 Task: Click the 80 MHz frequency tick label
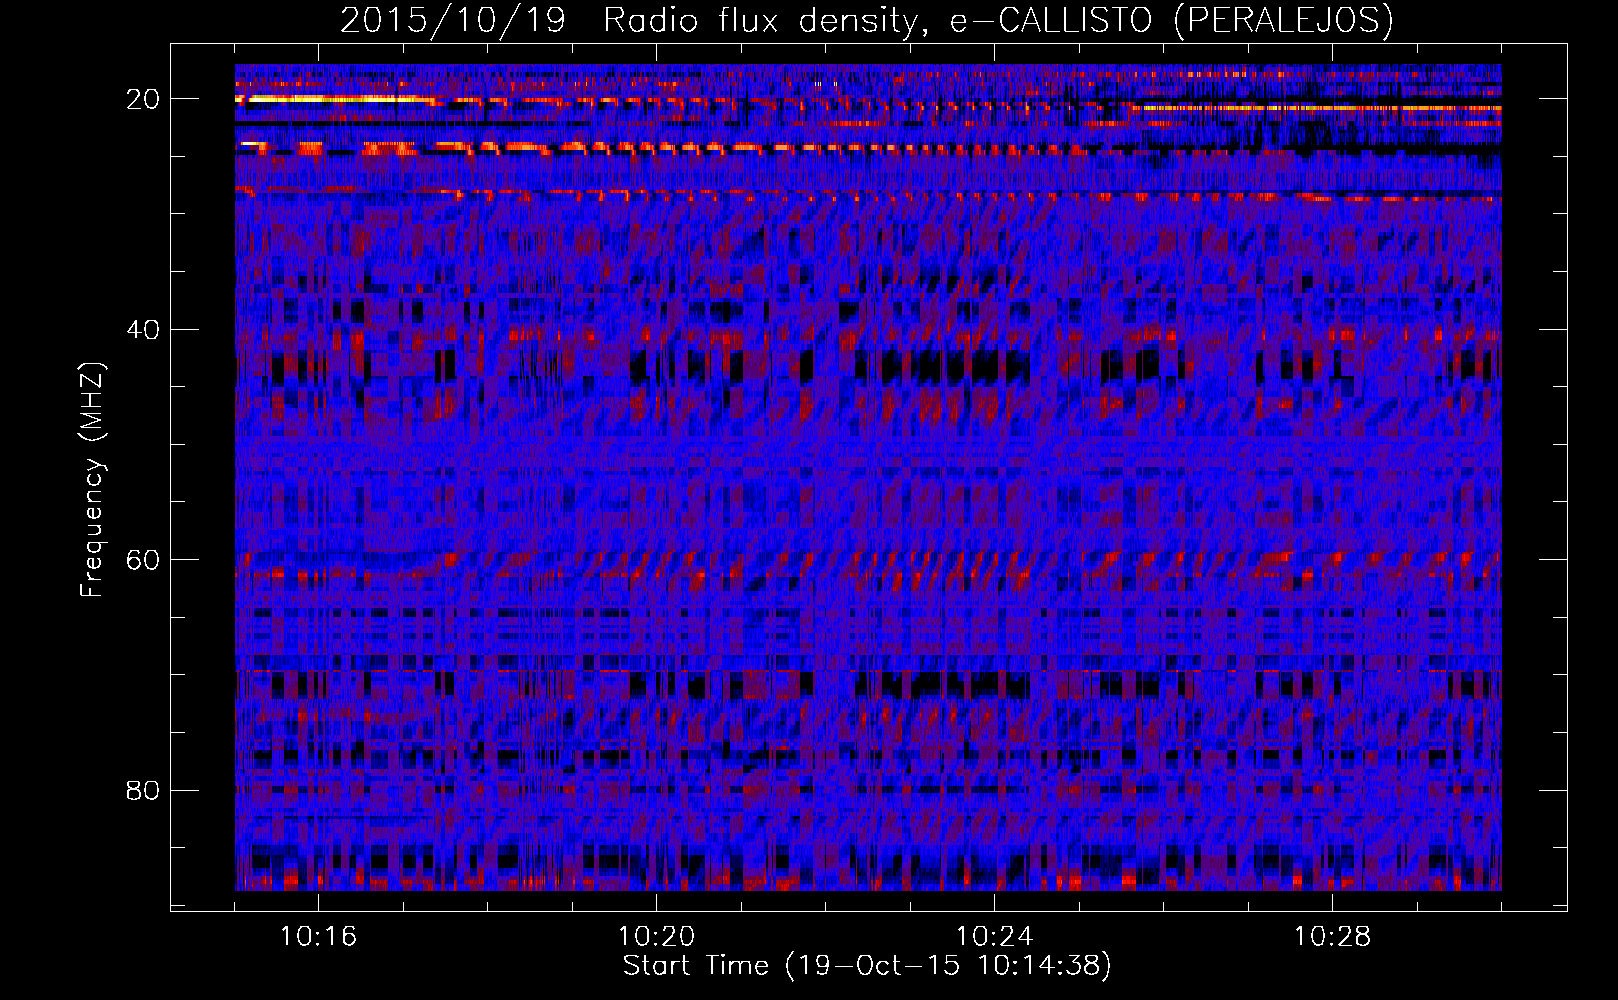pos(144,791)
